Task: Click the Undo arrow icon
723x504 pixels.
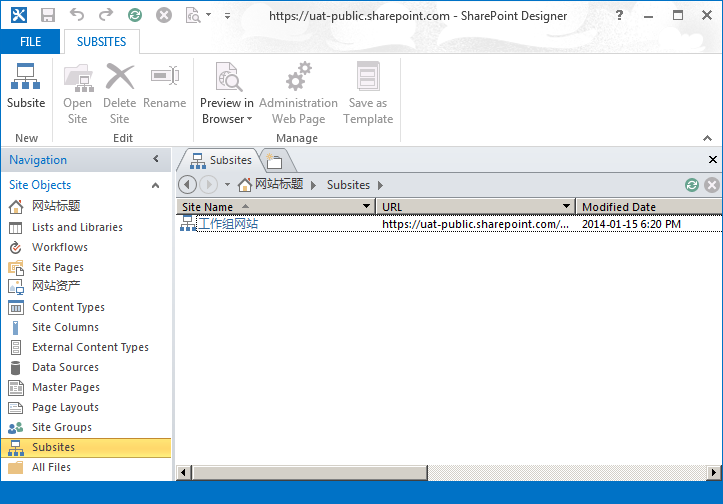Action: click(77, 15)
